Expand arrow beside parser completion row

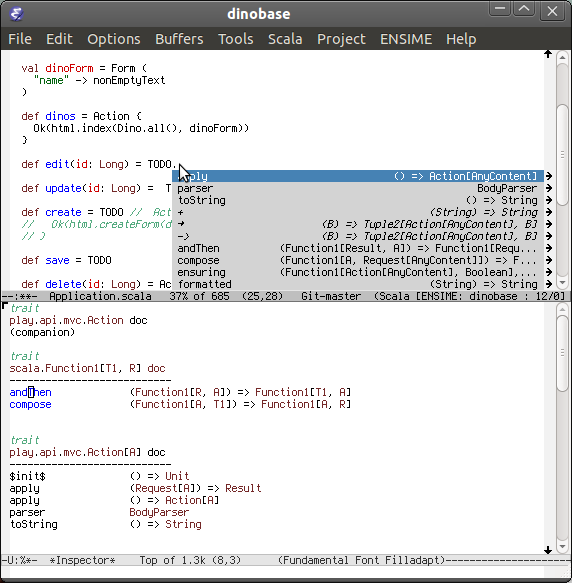pyautogui.click(x=549, y=188)
